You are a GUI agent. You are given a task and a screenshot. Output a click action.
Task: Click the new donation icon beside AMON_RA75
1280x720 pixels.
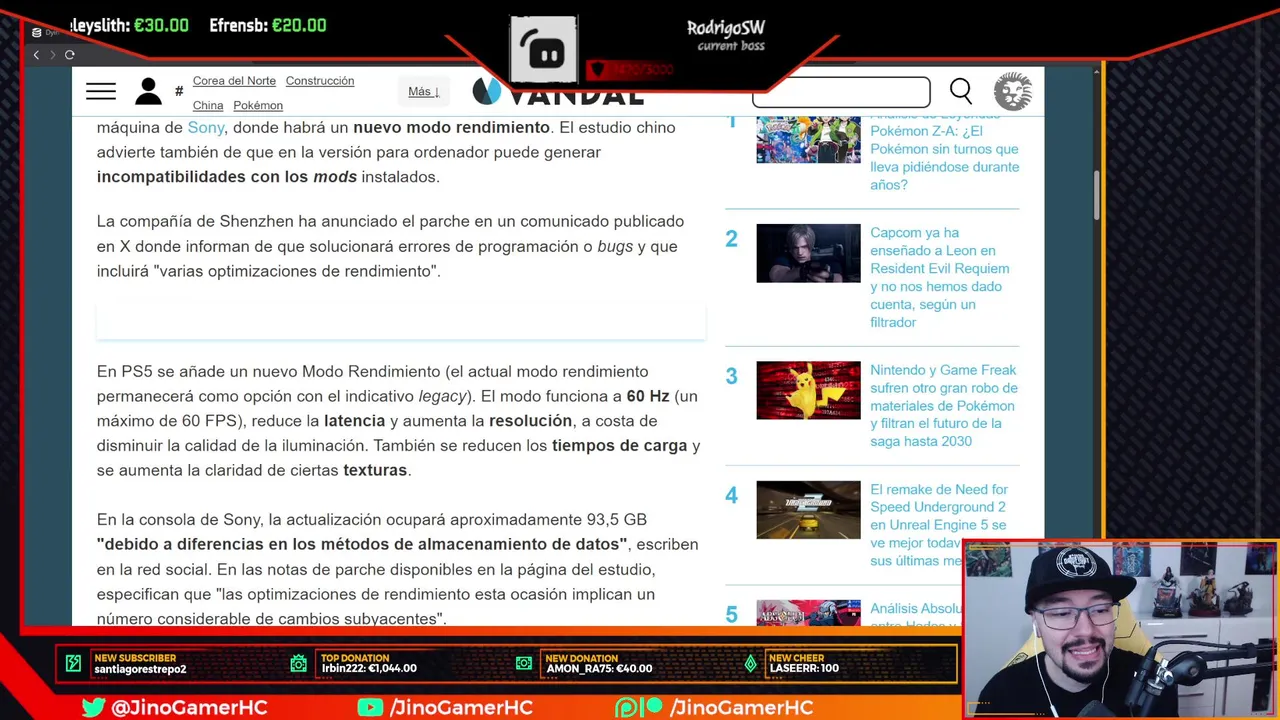coord(524,663)
